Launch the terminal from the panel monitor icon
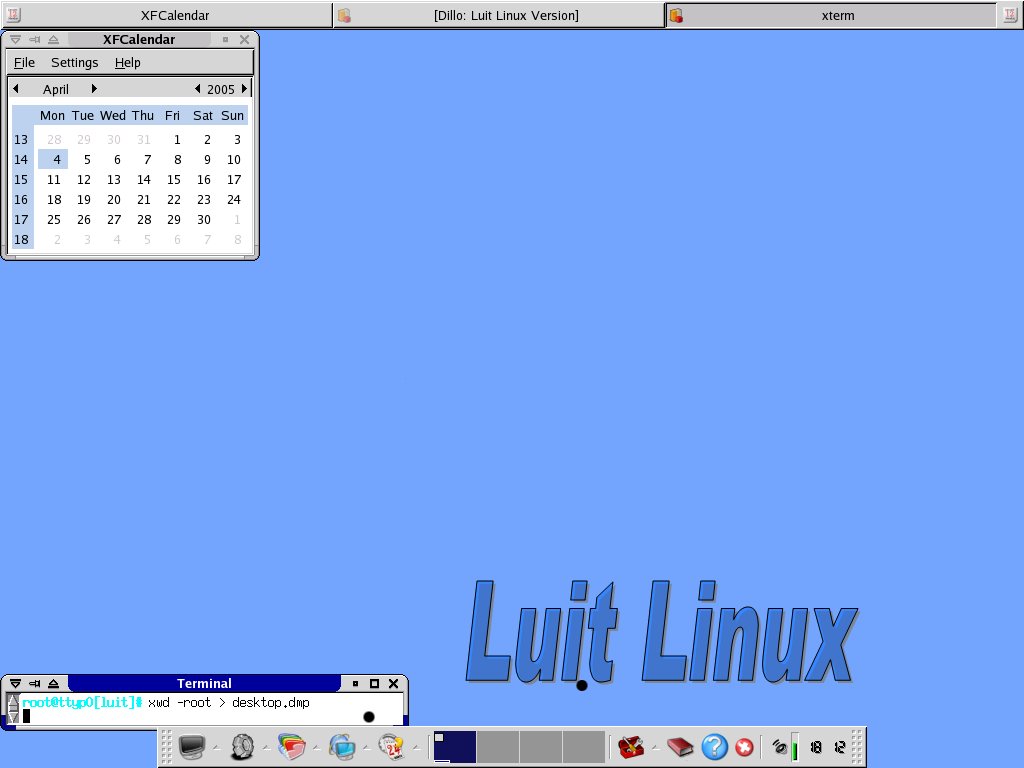The width and height of the screenshot is (1024, 768). tap(192, 746)
